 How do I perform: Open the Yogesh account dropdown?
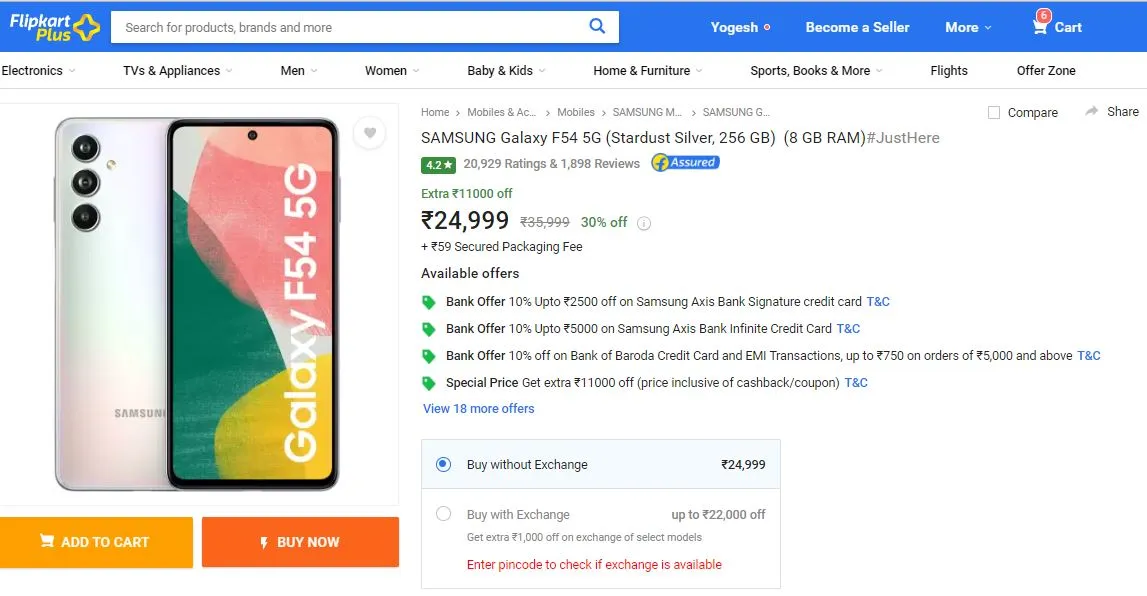[x=740, y=27]
